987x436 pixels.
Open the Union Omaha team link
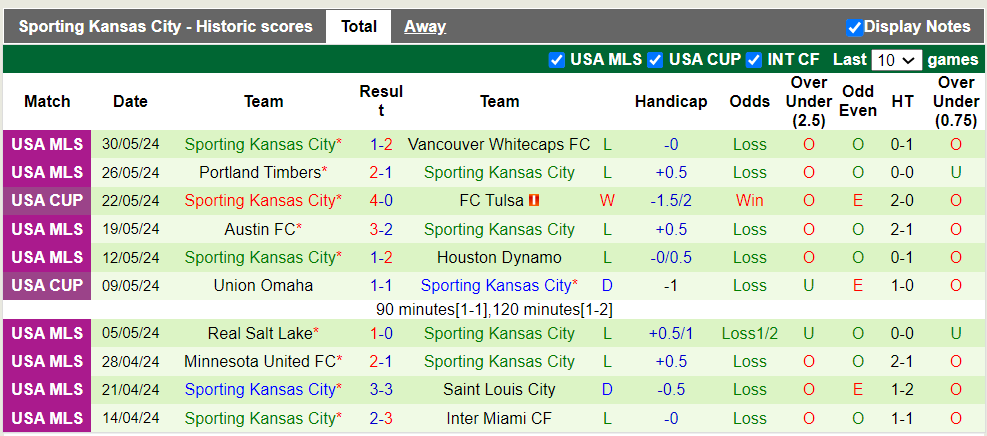point(263,285)
